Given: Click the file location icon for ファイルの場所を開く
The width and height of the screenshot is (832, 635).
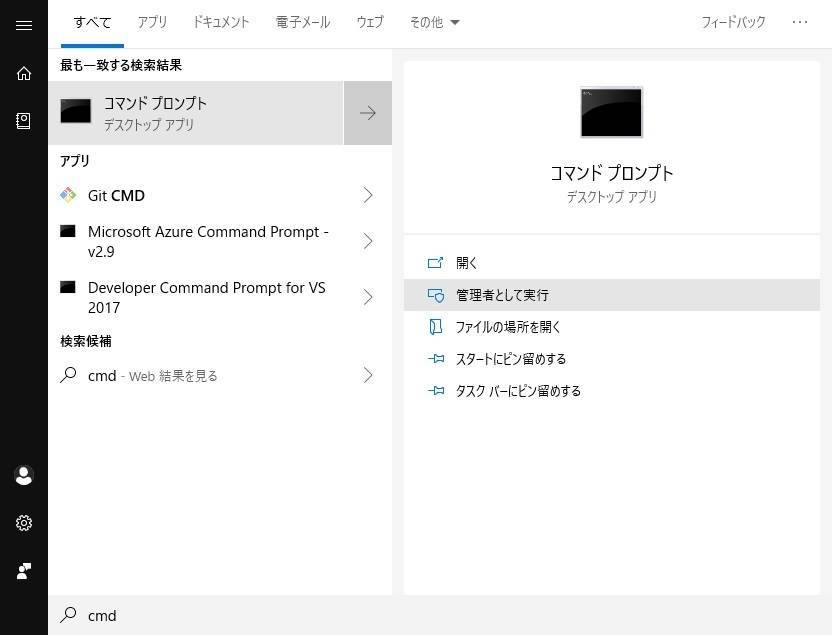Looking at the screenshot, I should [435, 327].
